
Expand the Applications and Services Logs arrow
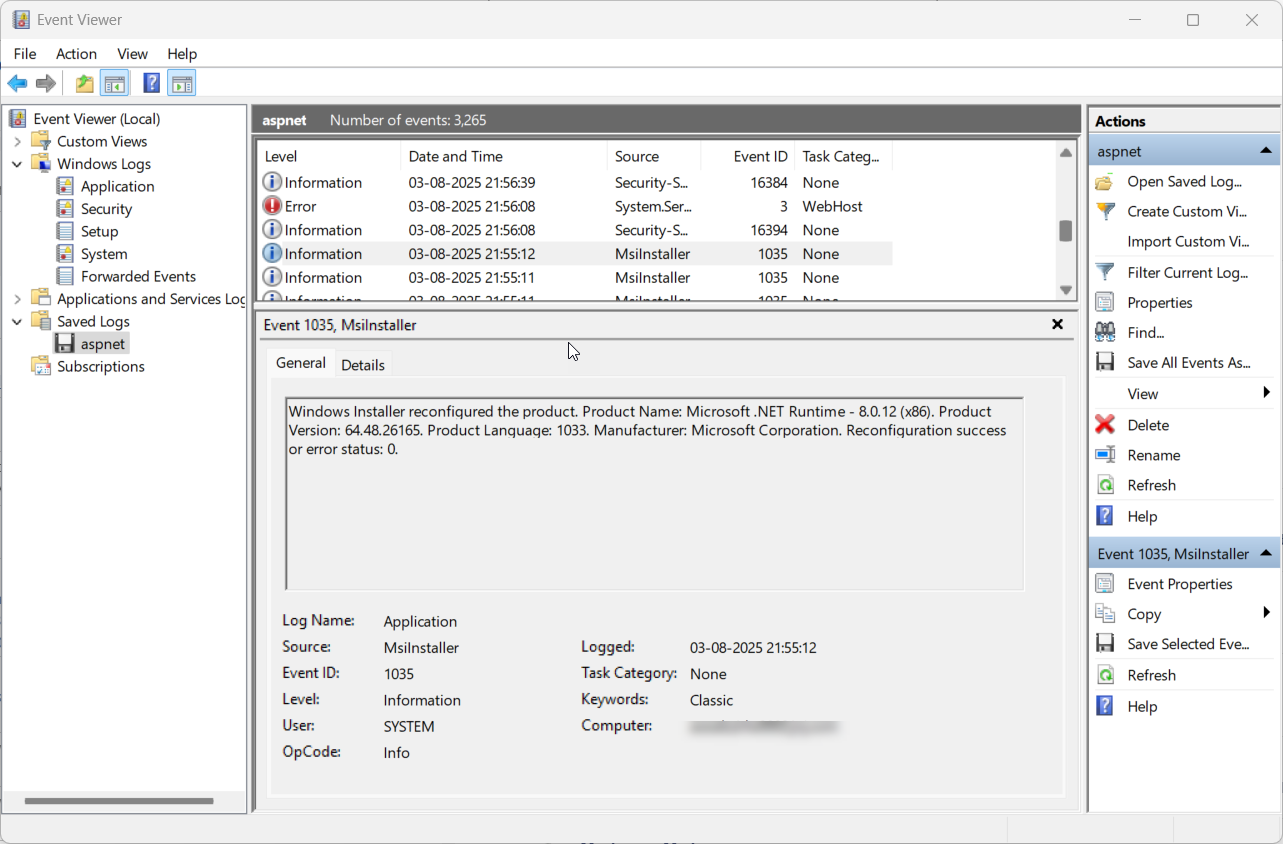(17, 299)
